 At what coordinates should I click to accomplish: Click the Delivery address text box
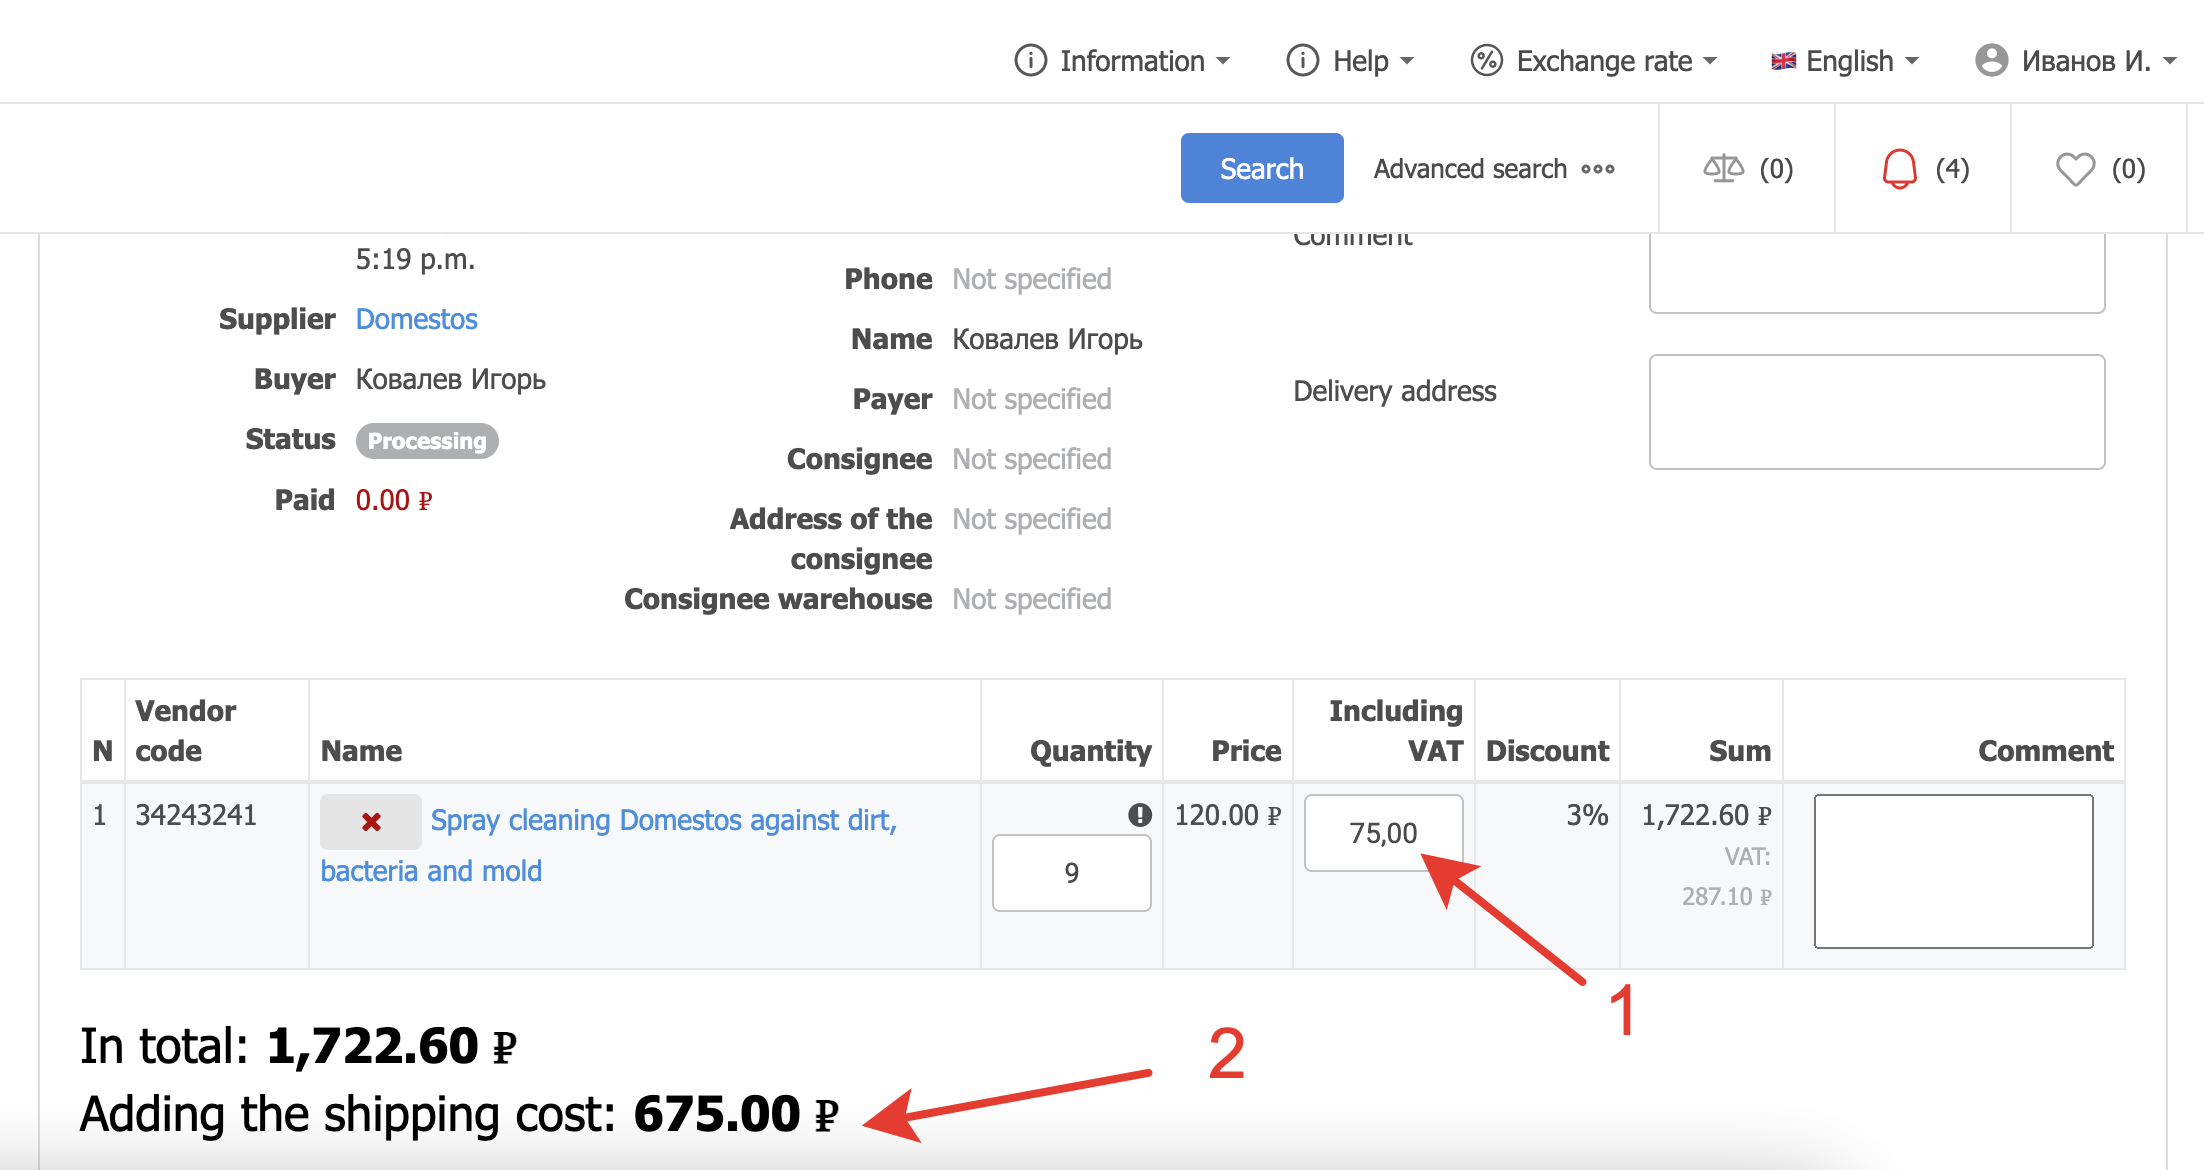click(1876, 411)
